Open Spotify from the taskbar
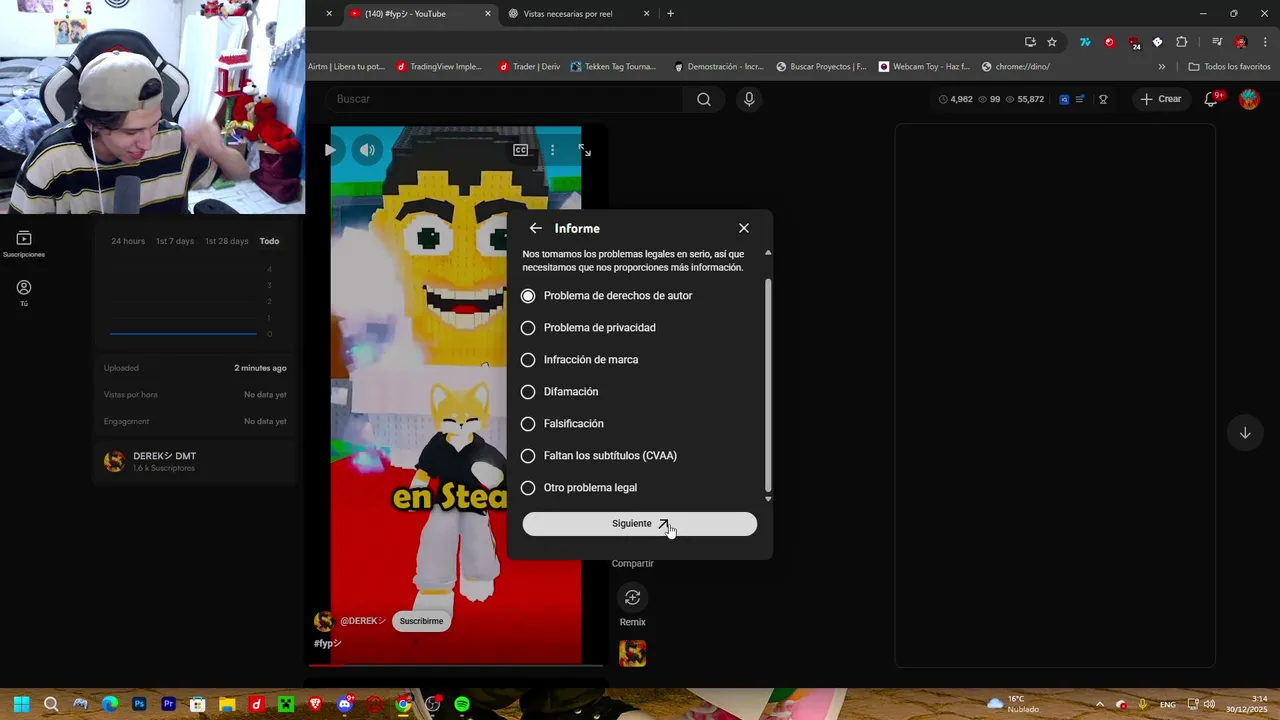This screenshot has height=720, width=1280. tap(462, 704)
